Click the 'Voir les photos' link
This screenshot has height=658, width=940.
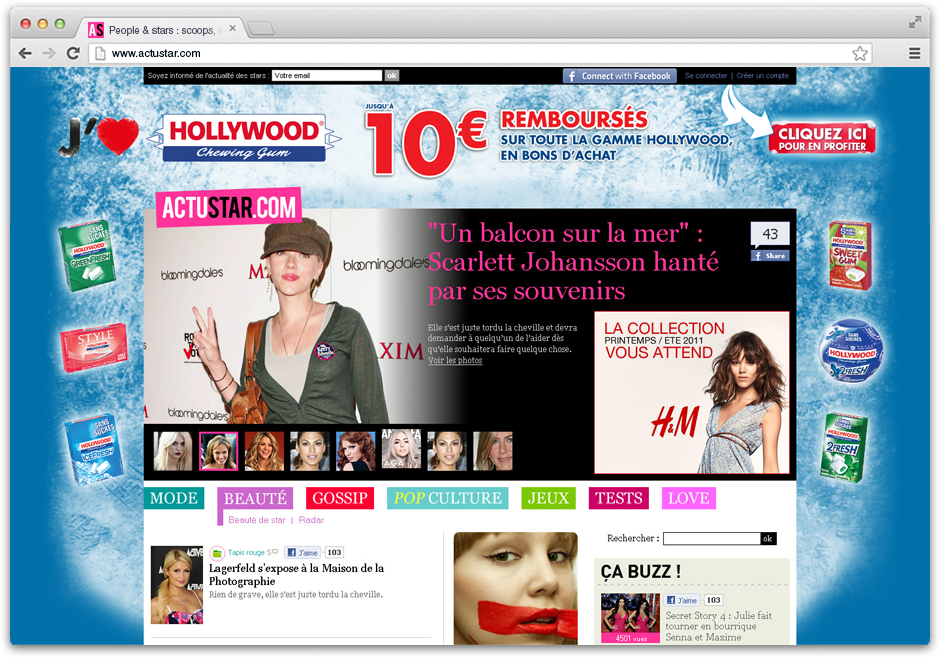[x=455, y=361]
